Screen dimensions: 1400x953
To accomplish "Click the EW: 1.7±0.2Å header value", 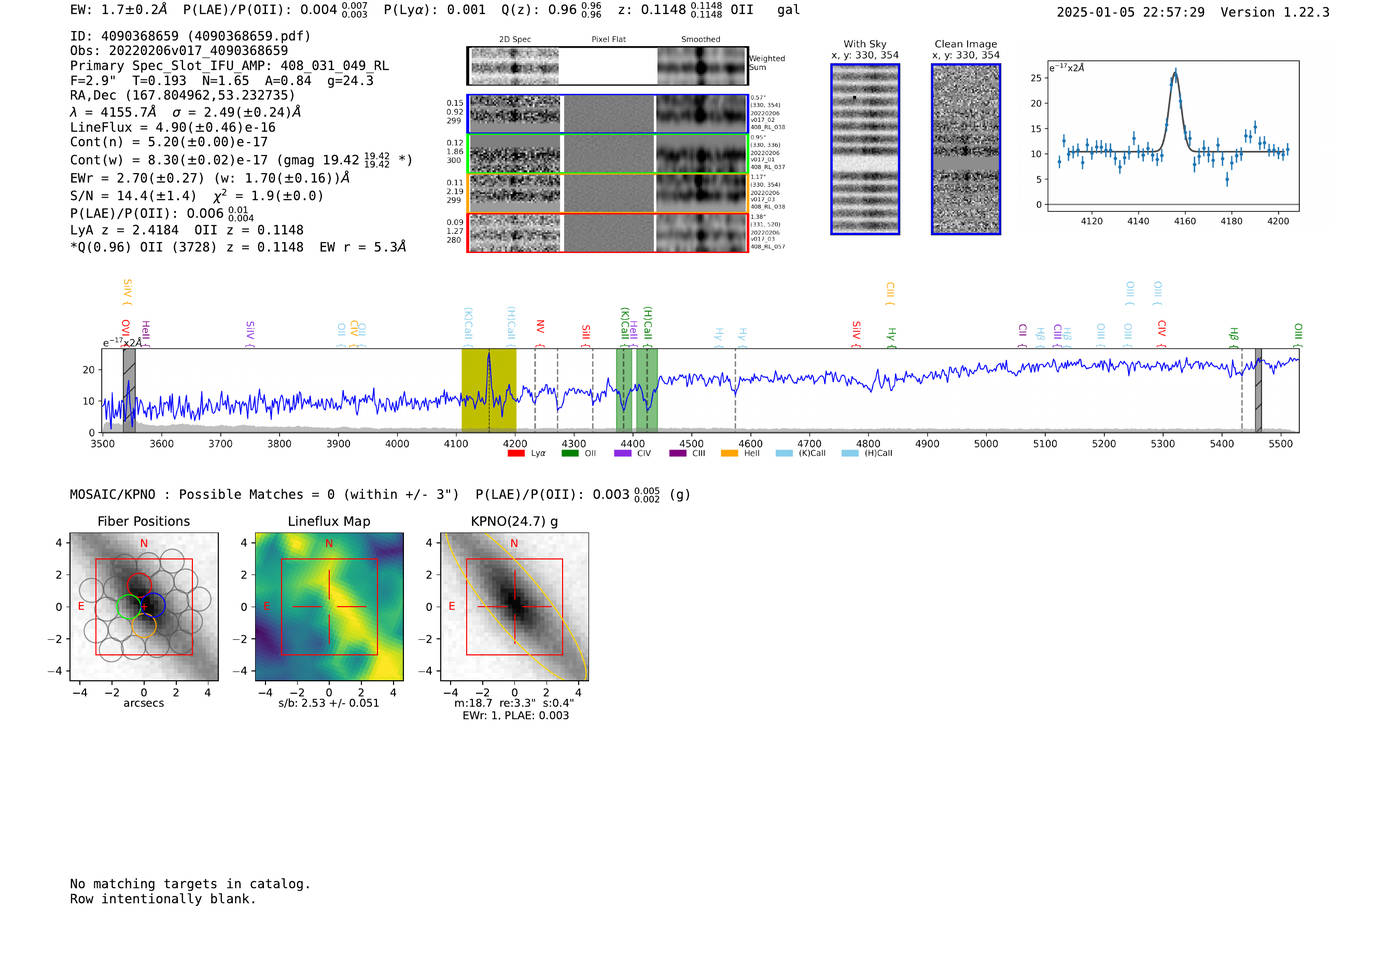I will pos(119,10).
